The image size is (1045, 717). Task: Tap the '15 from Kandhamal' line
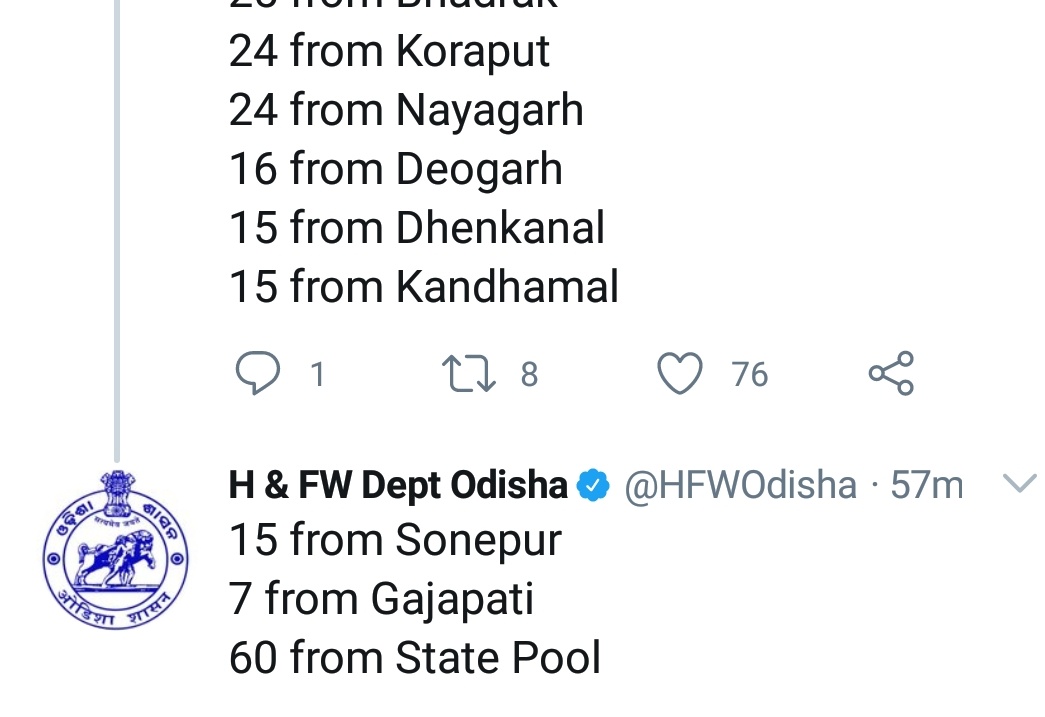click(x=424, y=287)
